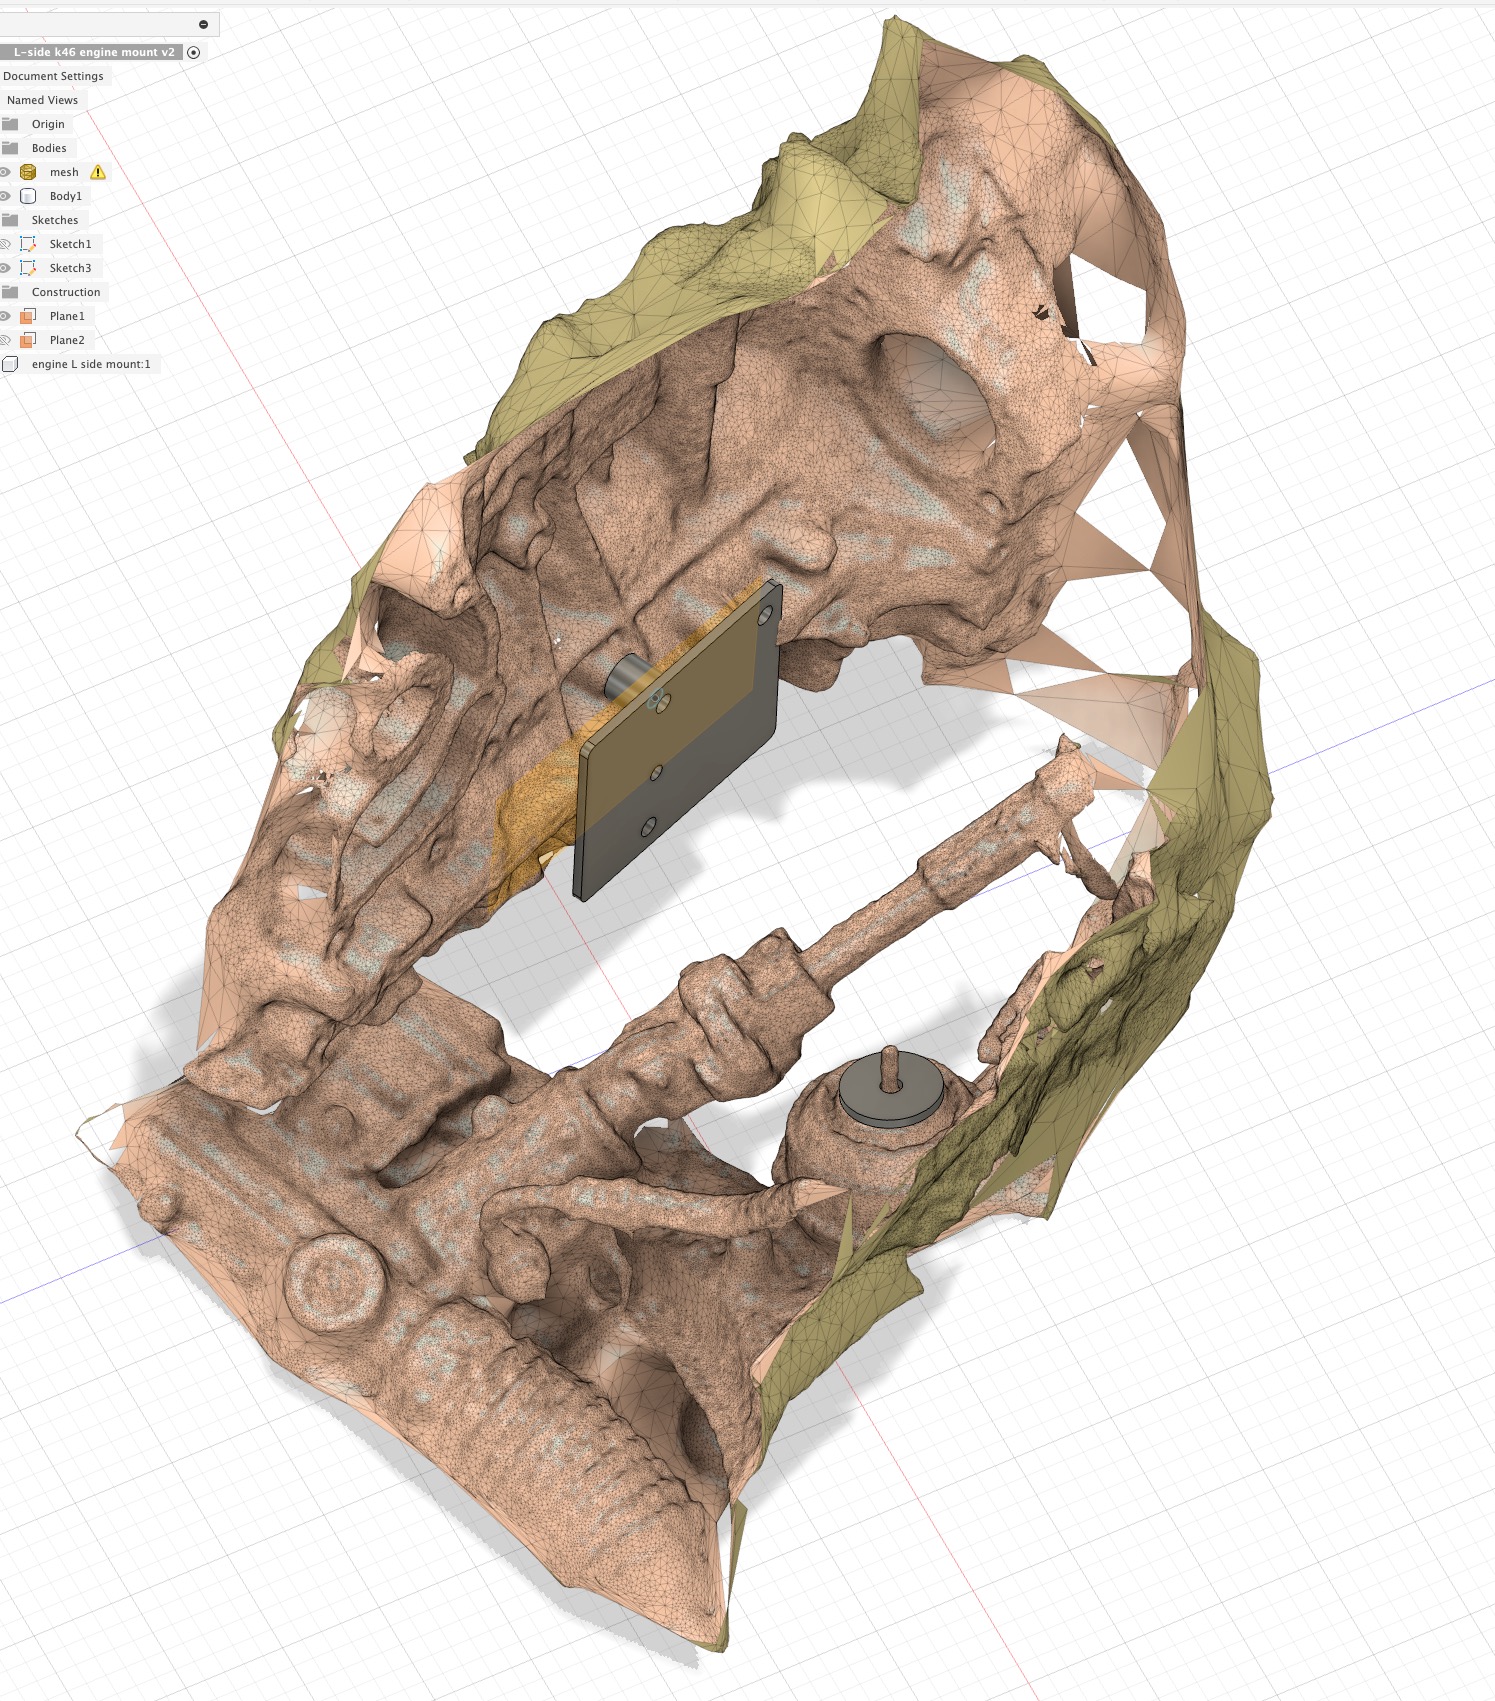Click the Plane1 construction plane icon
The width and height of the screenshot is (1495, 1701).
coord(28,316)
